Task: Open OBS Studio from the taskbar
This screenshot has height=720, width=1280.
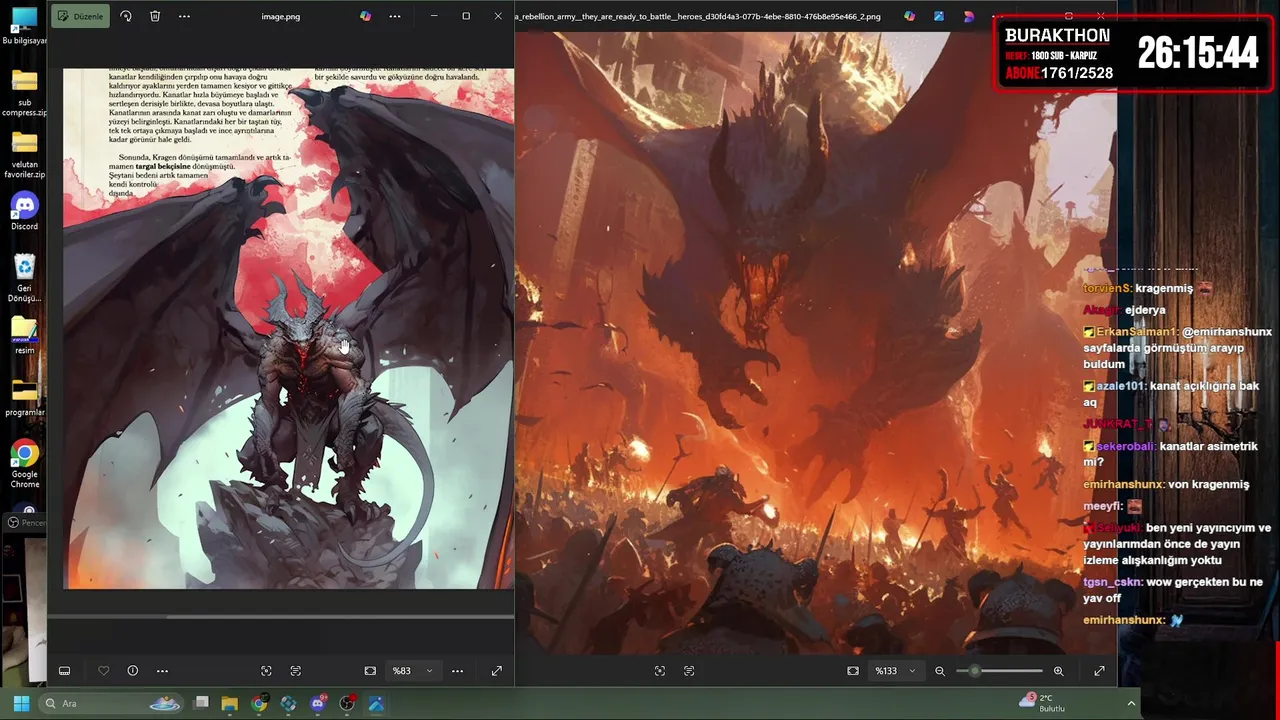Action: (347, 703)
